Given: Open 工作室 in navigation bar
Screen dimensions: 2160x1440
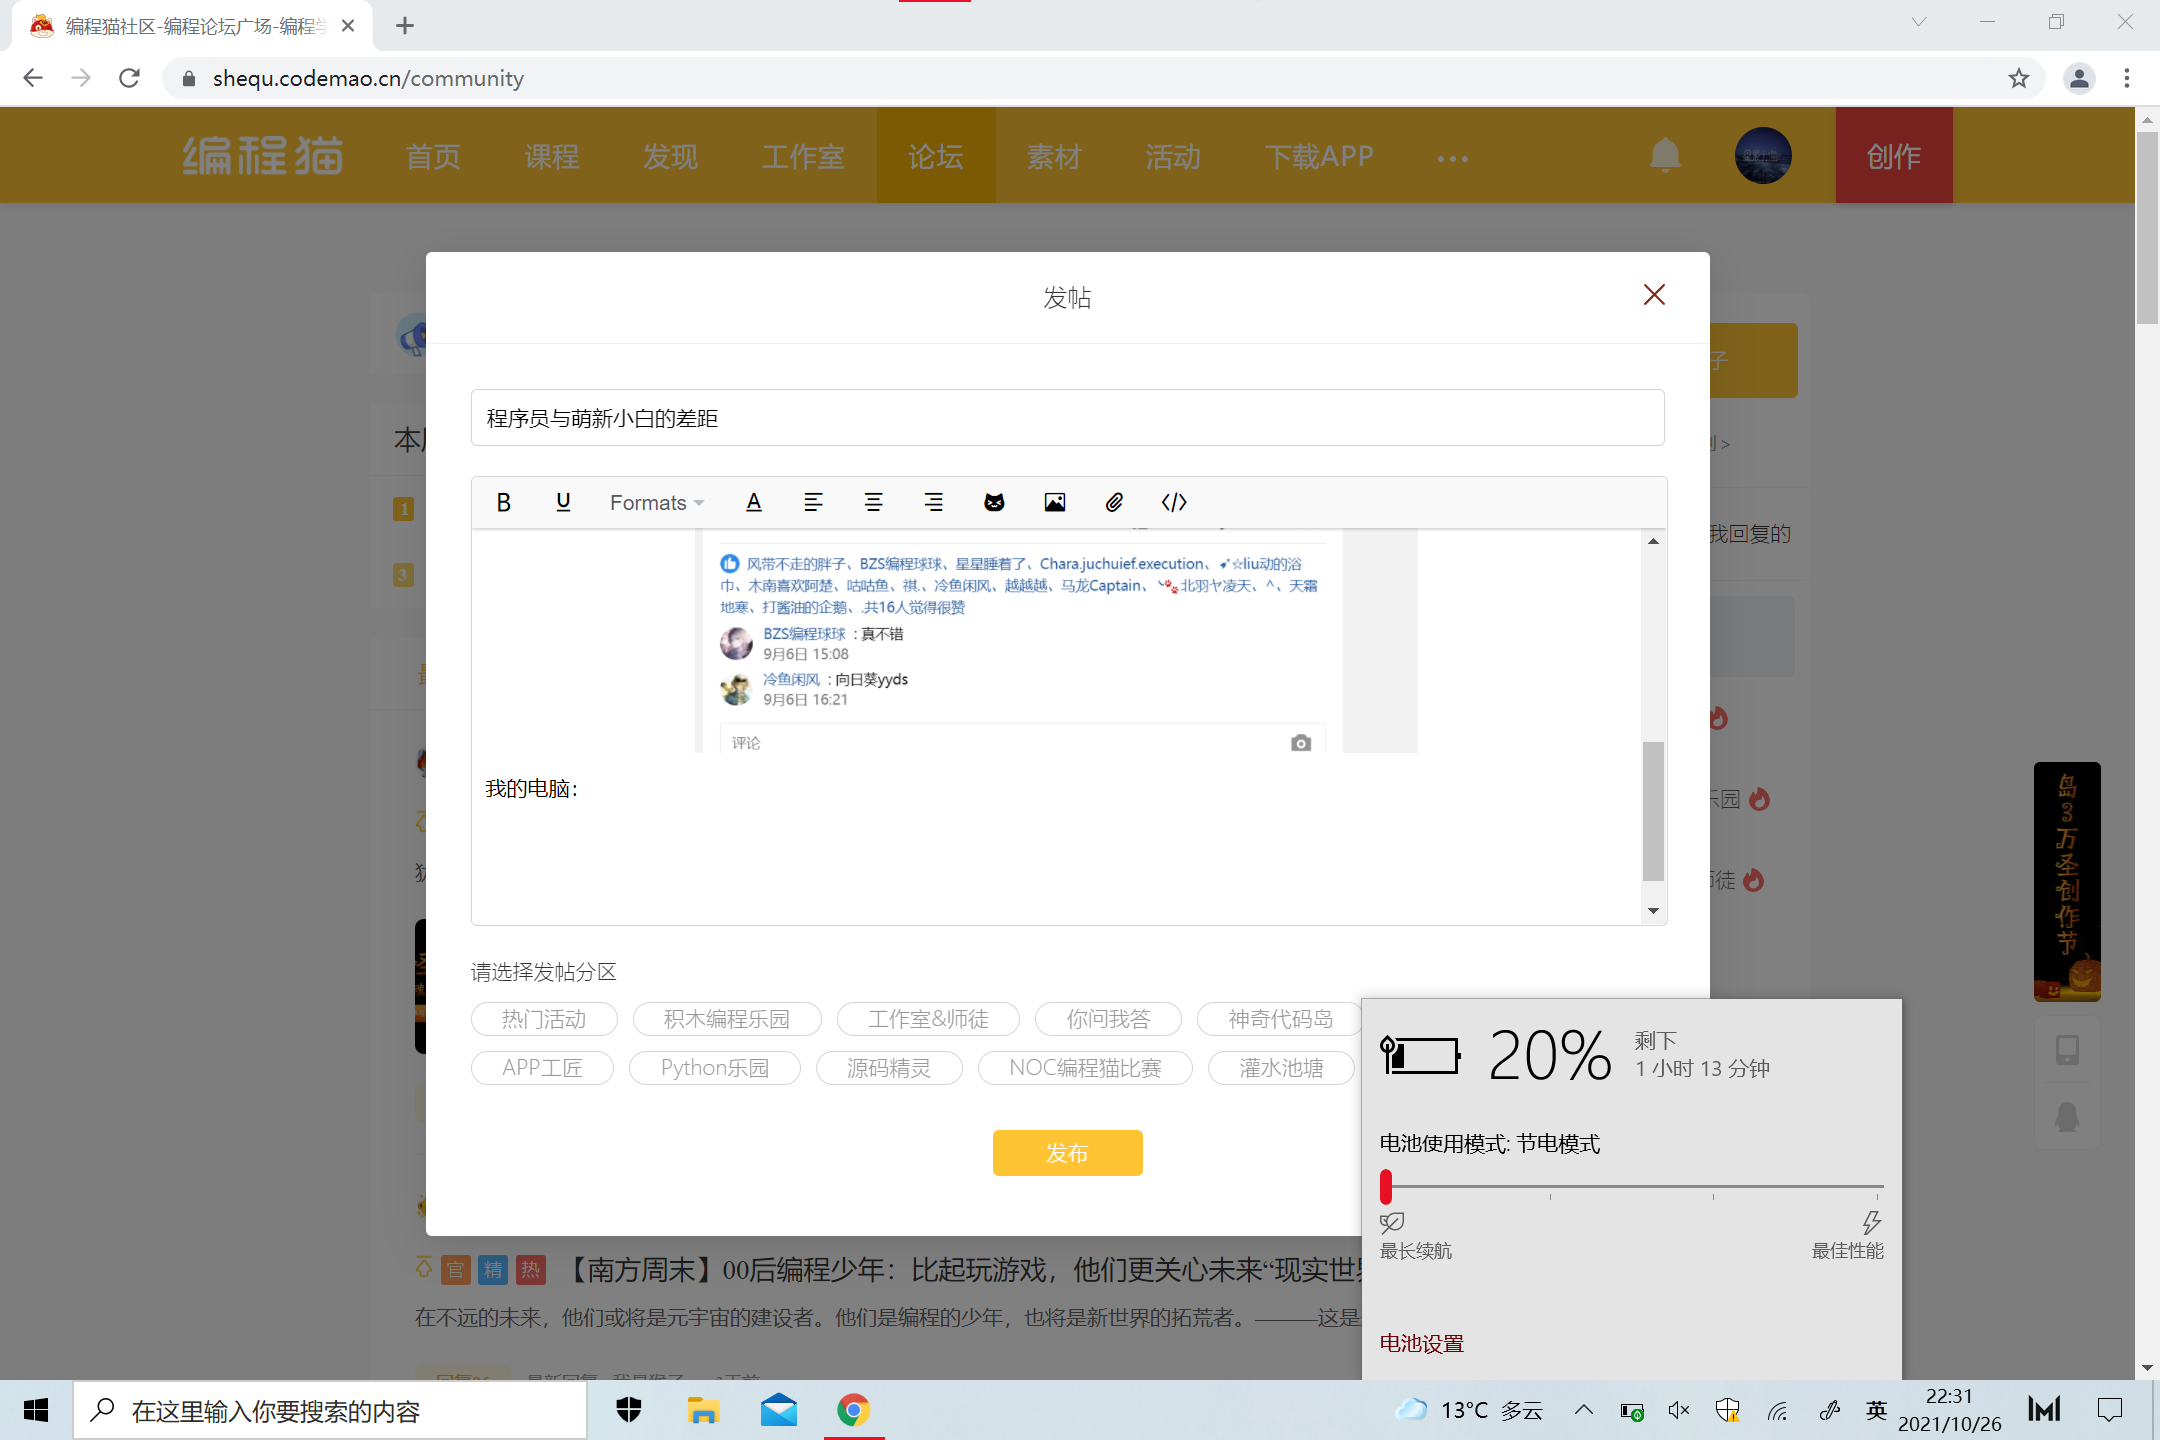Looking at the screenshot, I should tap(803, 156).
